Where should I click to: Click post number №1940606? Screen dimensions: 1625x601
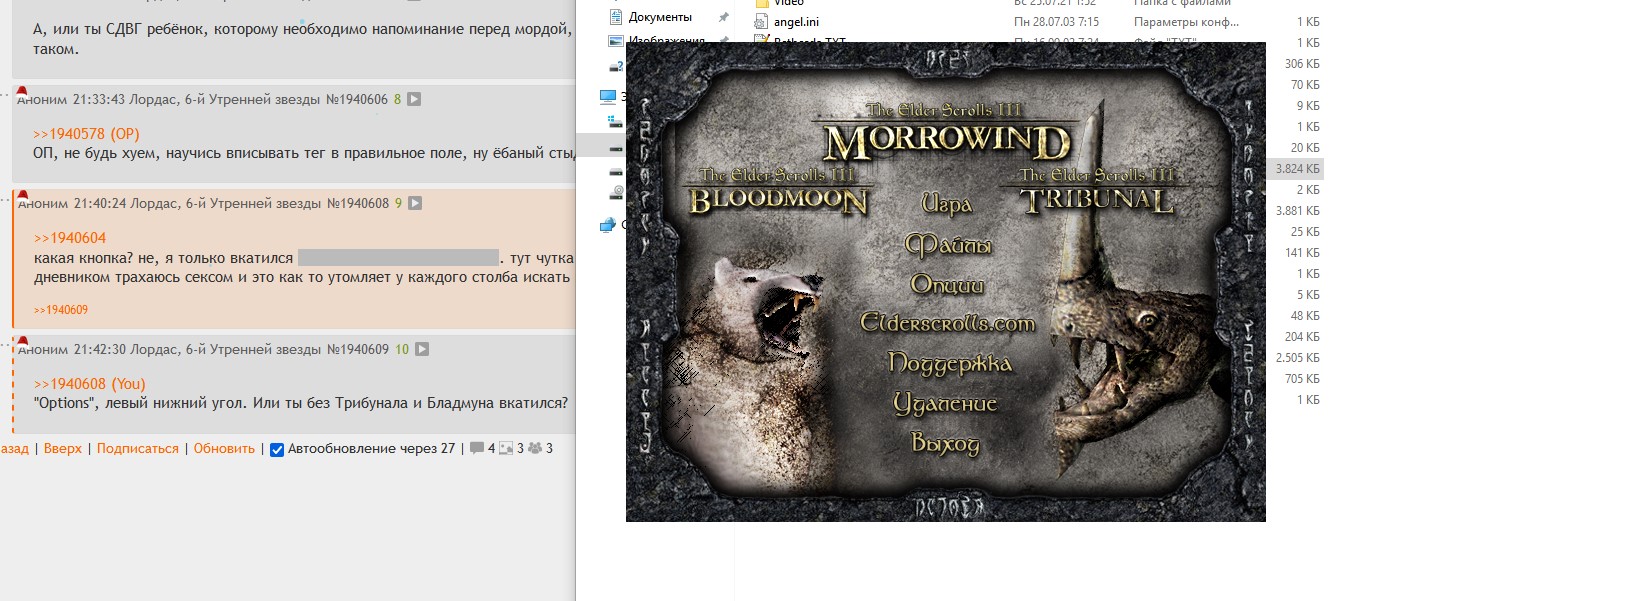tap(357, 100)
